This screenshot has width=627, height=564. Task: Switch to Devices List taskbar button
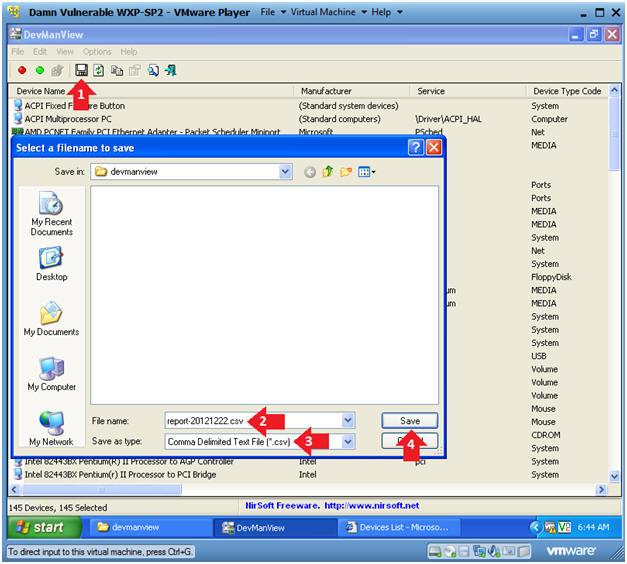coord(399,528)
